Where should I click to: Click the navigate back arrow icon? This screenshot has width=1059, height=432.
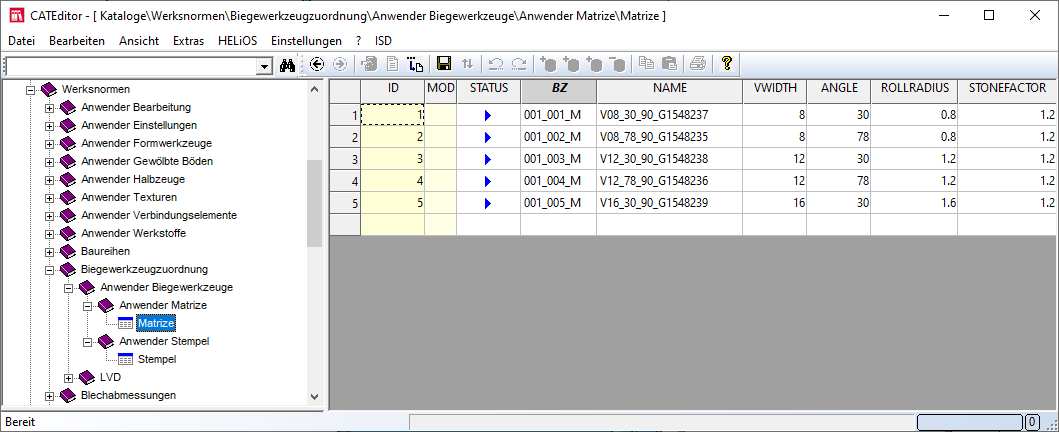pyautogui.click(x=317, y=64)
